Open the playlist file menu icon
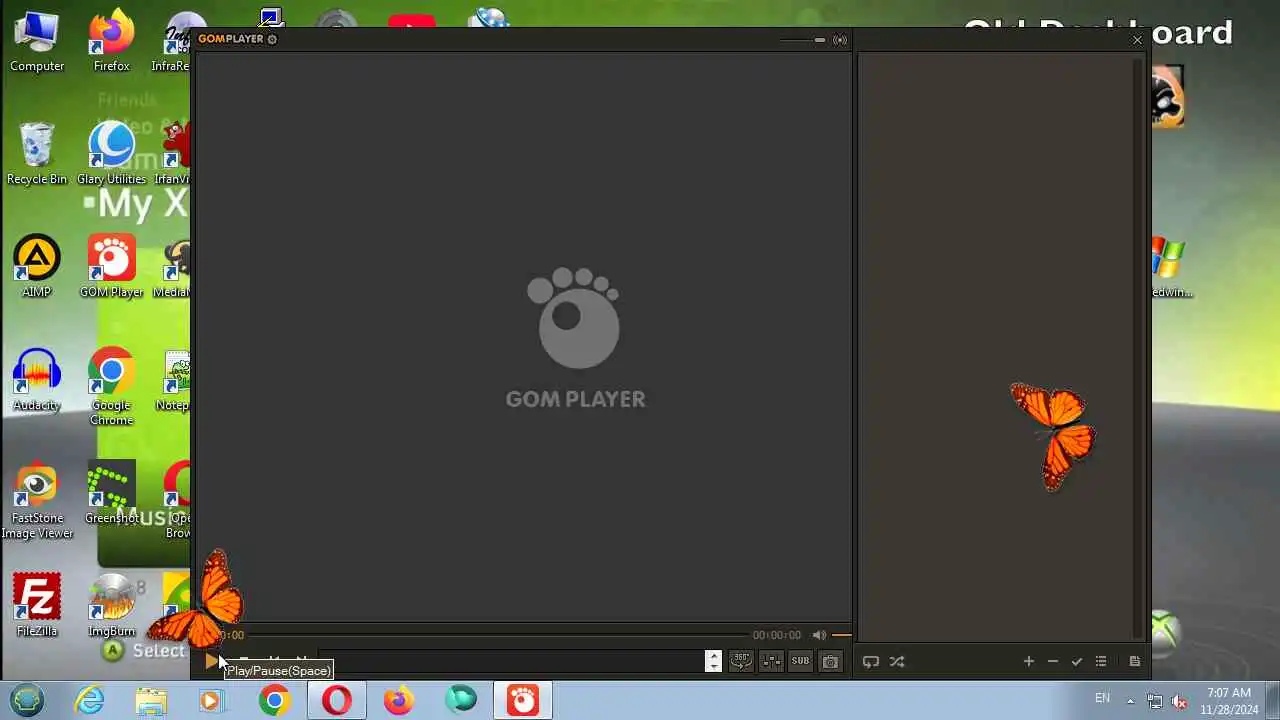 pos(1135,661)
